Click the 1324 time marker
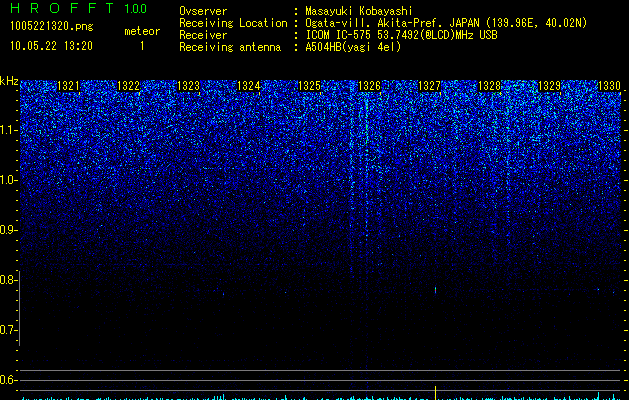The image size is (629, 400). 249,86
